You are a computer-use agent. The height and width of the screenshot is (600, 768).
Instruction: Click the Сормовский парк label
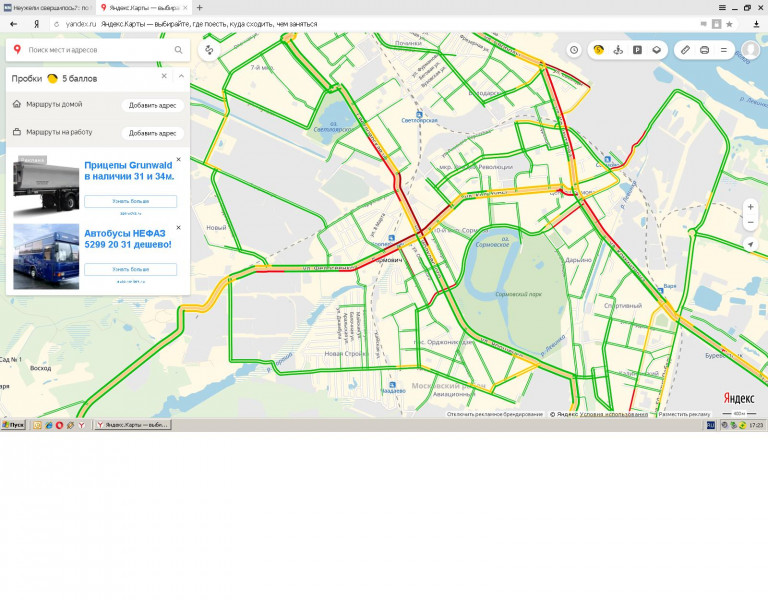click(x=518, y=294)
